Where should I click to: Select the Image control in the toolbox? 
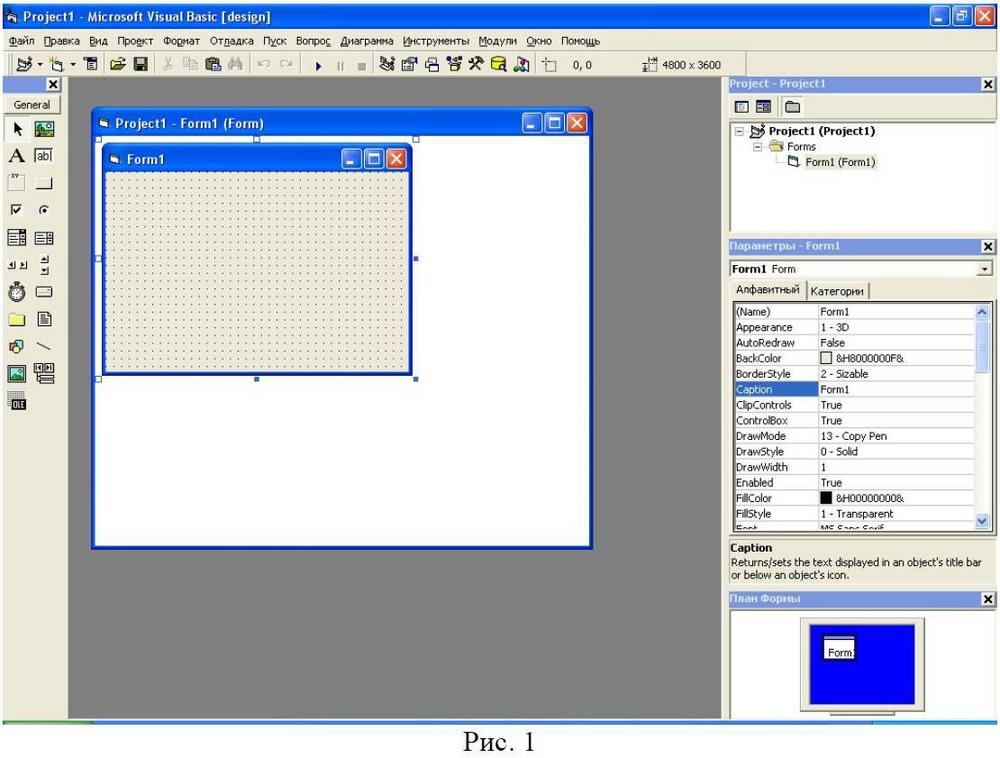[17, 373]
